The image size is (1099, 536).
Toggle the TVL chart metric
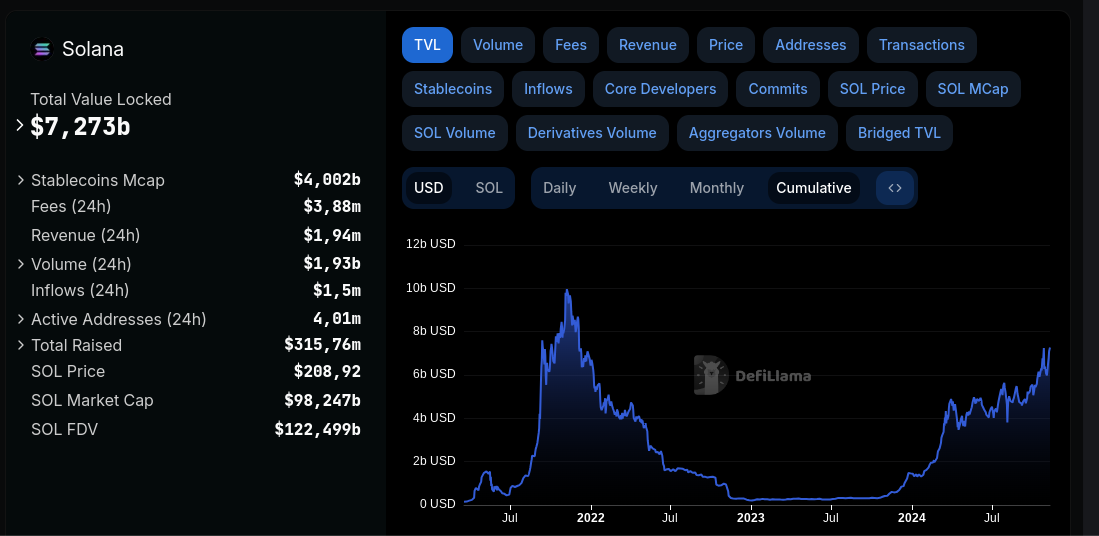(427, 45)
